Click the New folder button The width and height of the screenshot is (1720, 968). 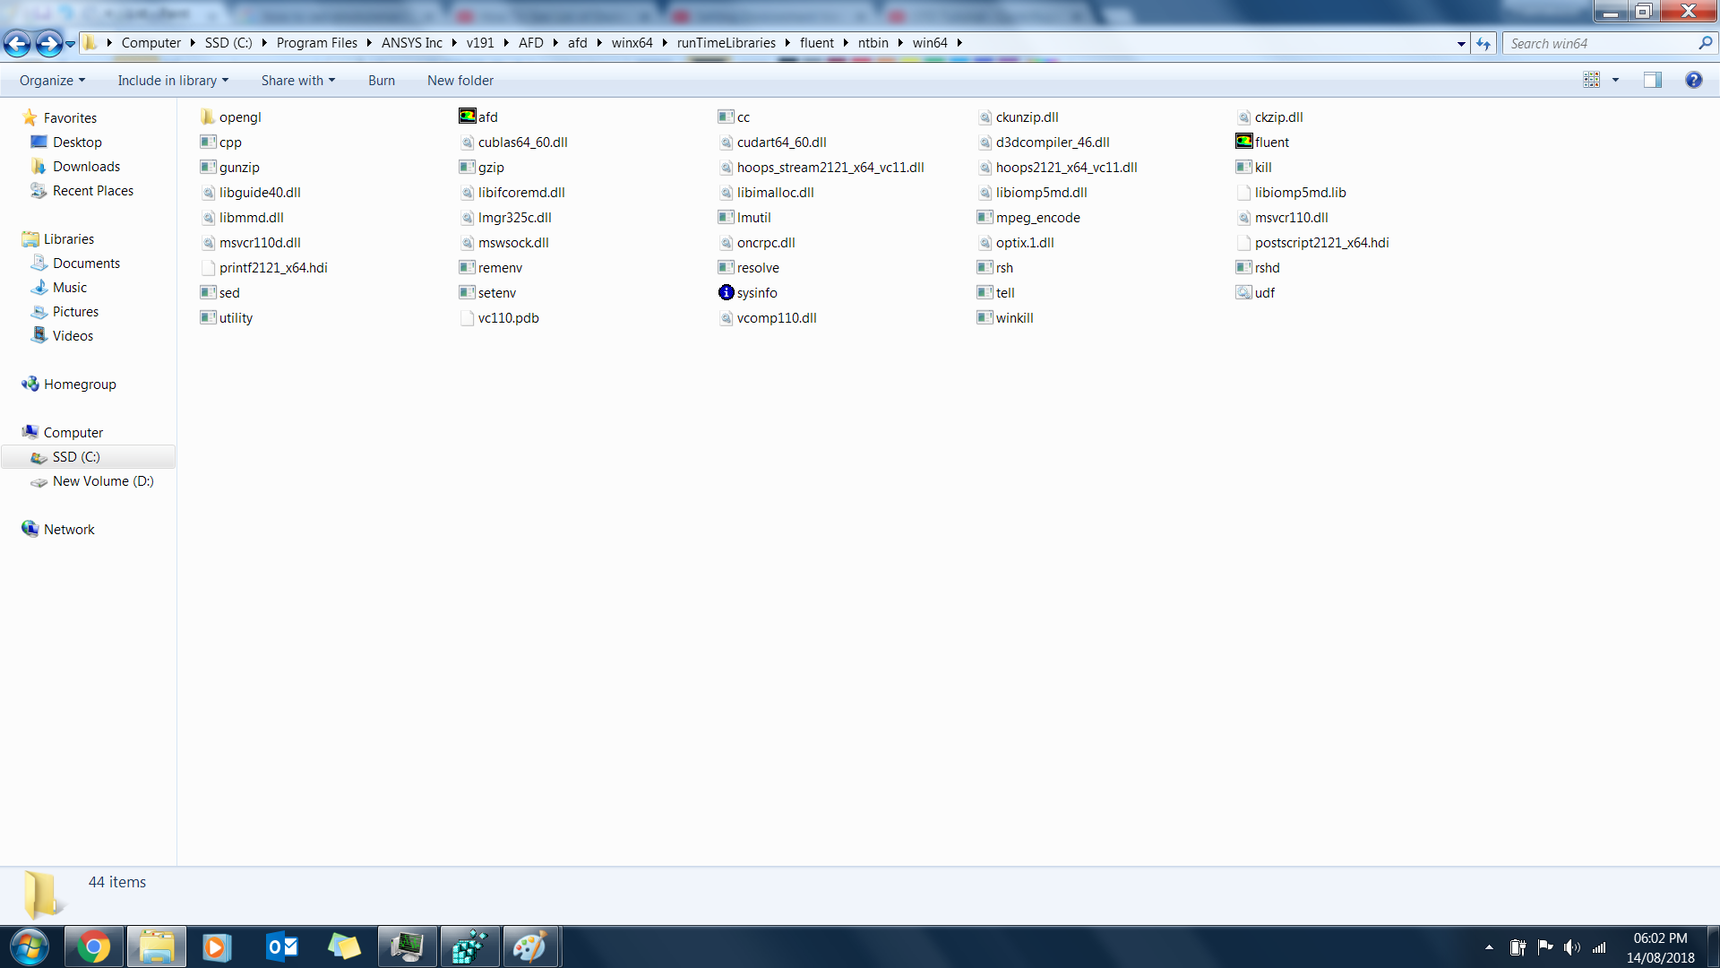coord(460,80)
